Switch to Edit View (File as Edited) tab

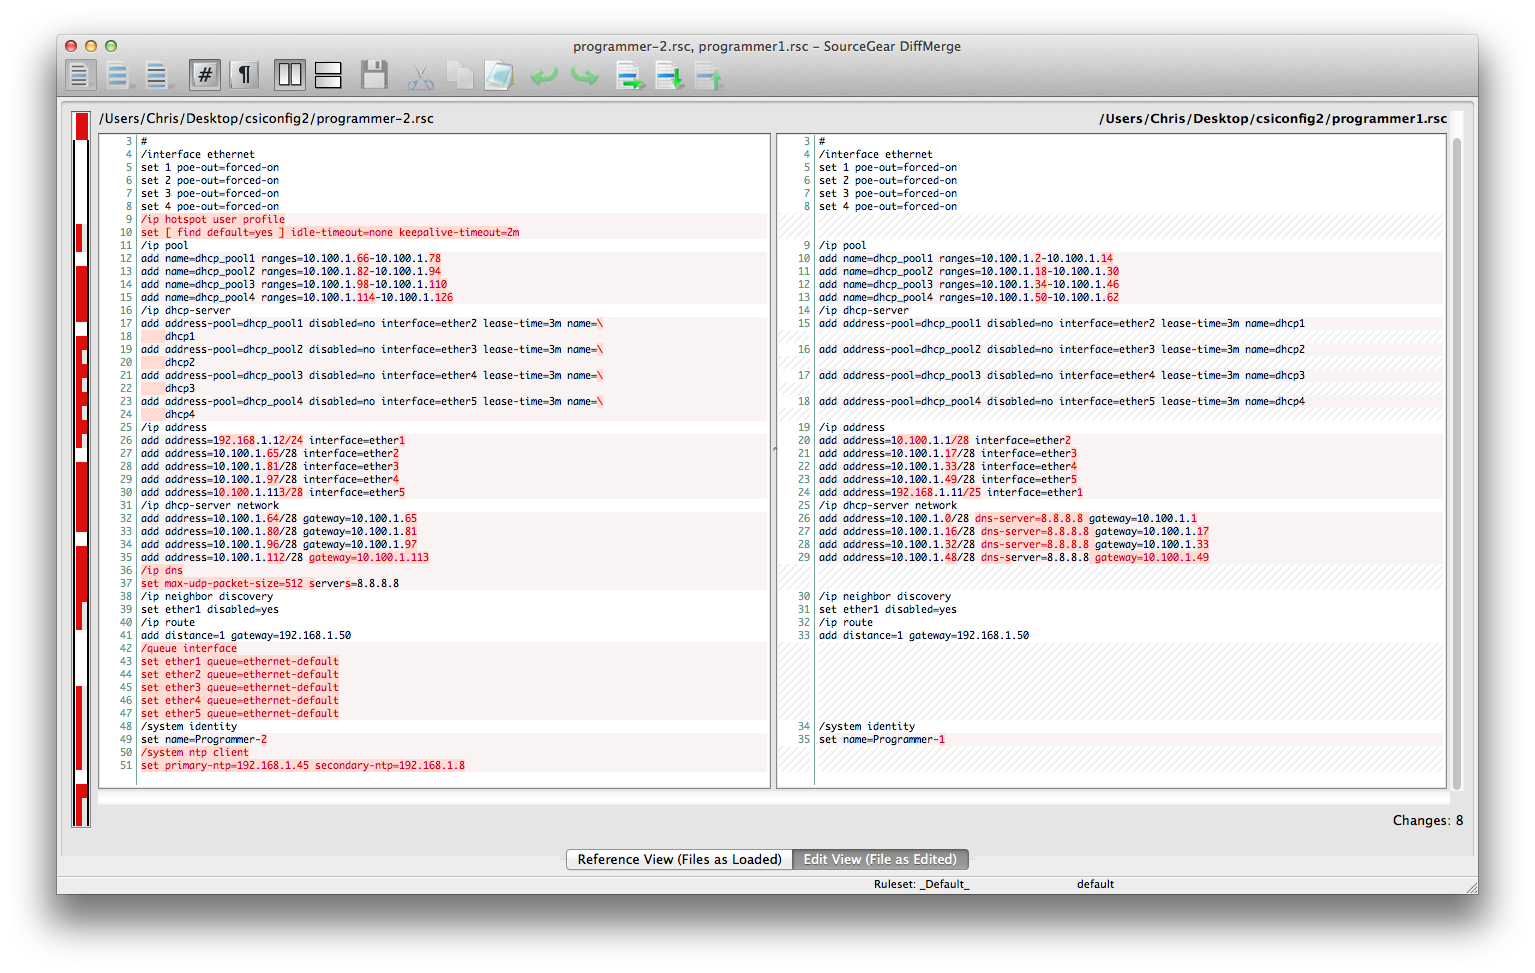point(880,859)
